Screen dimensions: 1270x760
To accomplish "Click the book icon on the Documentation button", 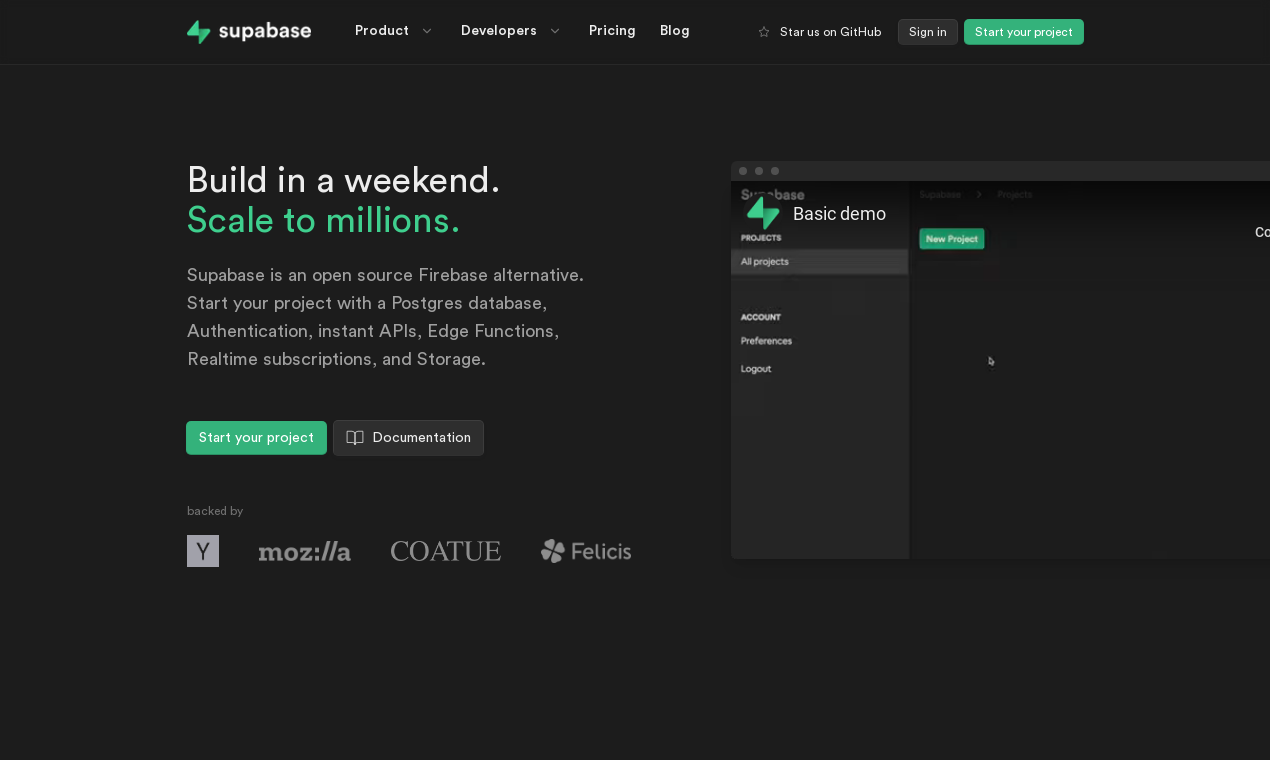I will click(x=354, y=438).
